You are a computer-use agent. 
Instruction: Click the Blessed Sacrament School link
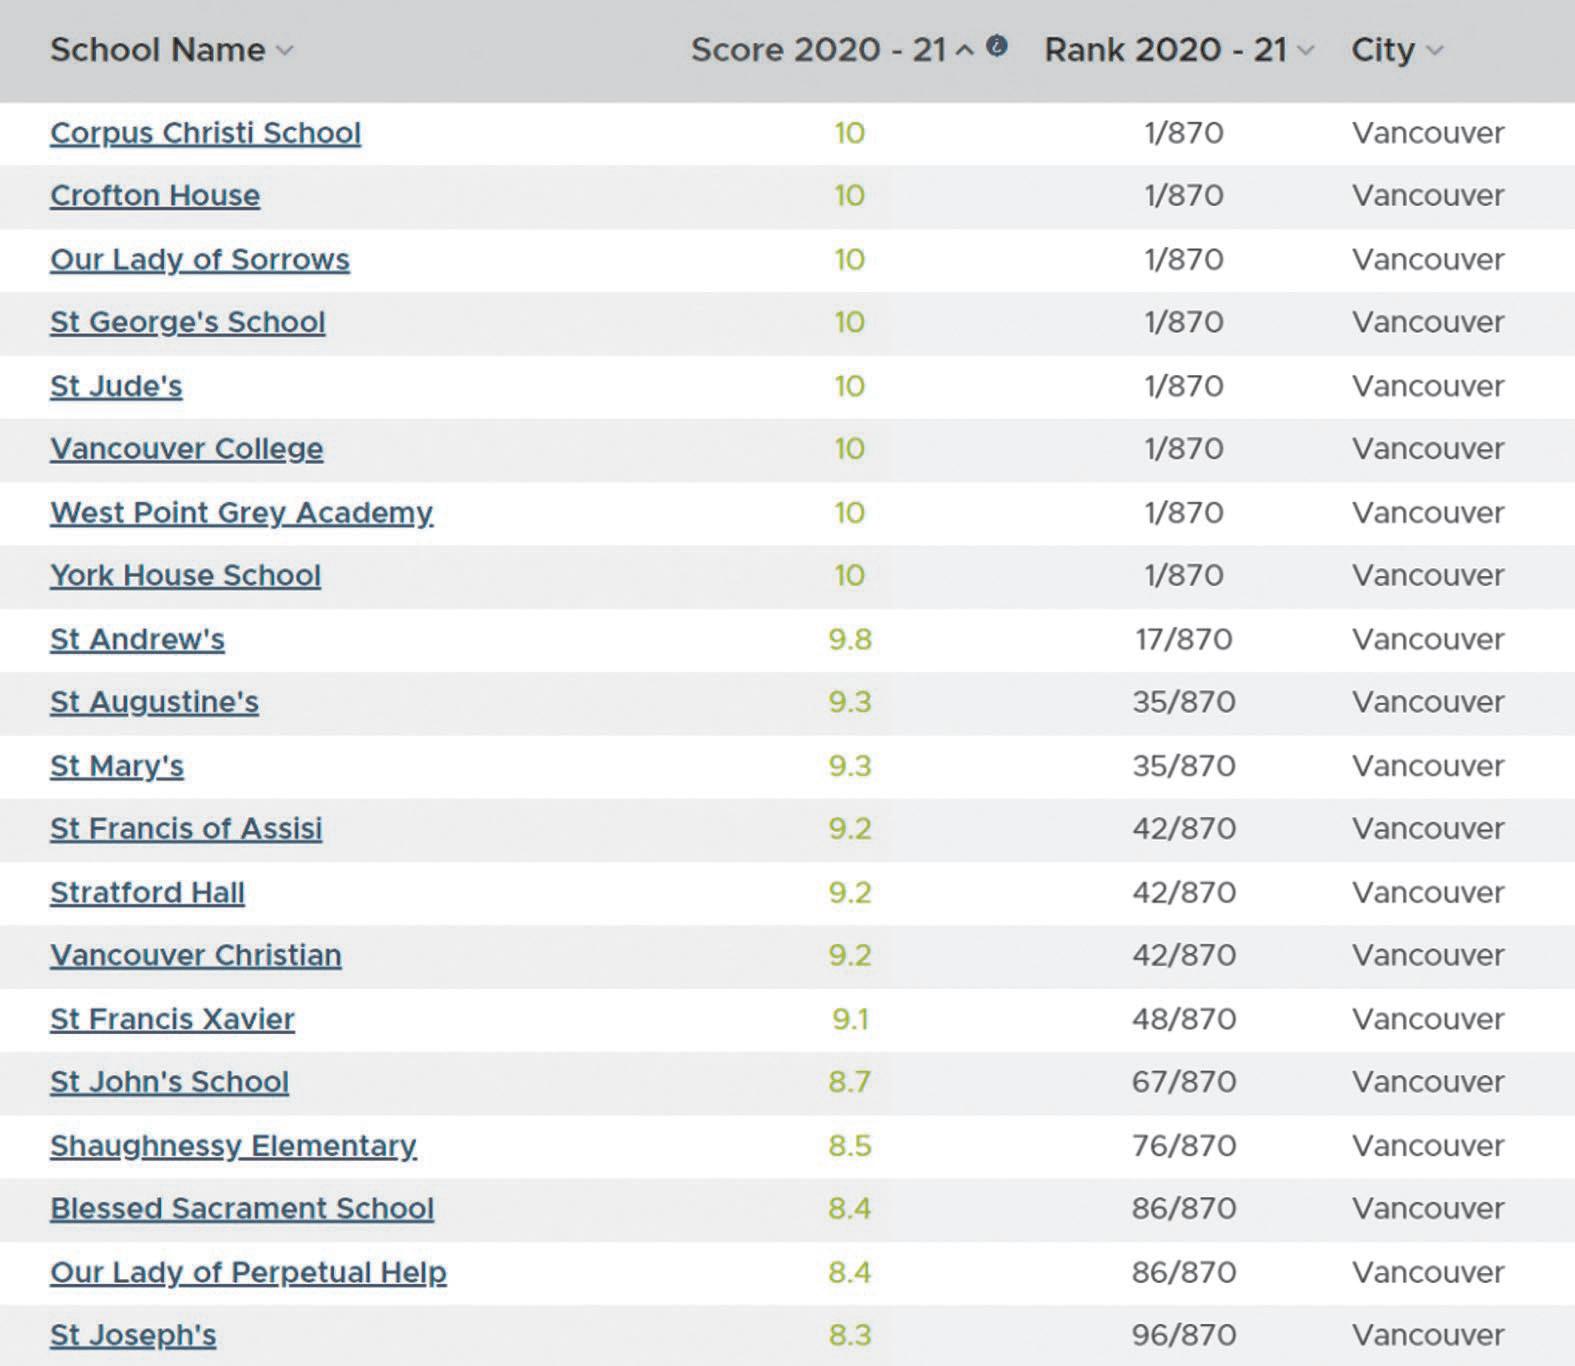242,1209
